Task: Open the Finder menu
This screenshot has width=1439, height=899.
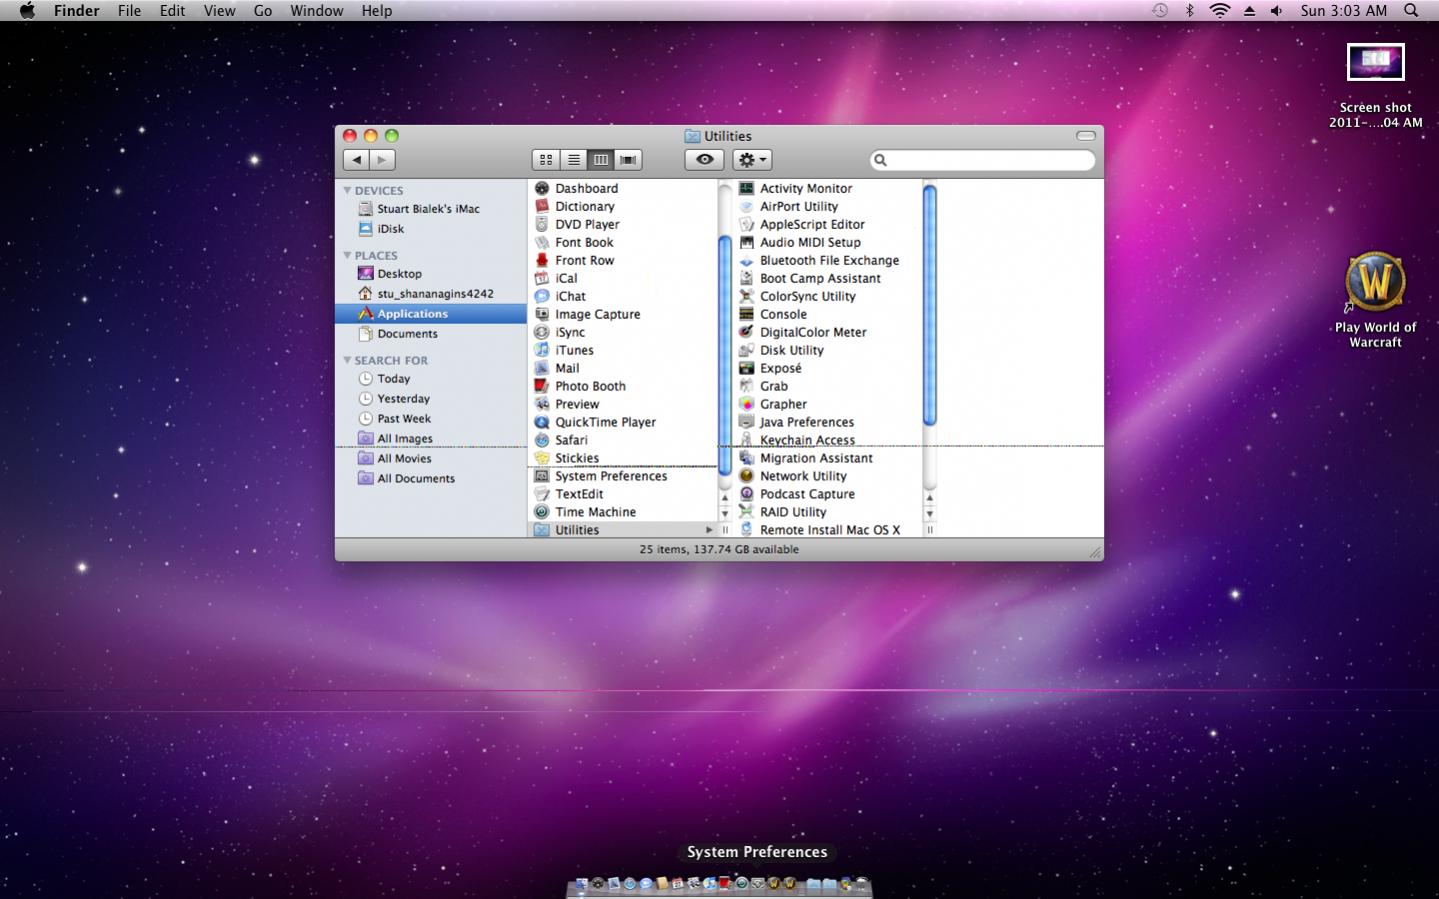Action: click(76, 11)
